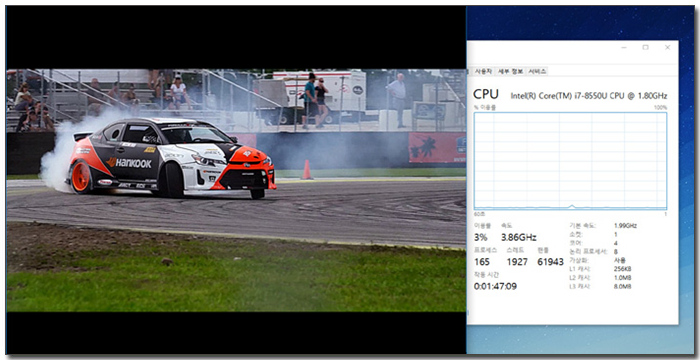Select the process count 165
Viewport: 700px width, 360px height.
[x=482, y=262]
